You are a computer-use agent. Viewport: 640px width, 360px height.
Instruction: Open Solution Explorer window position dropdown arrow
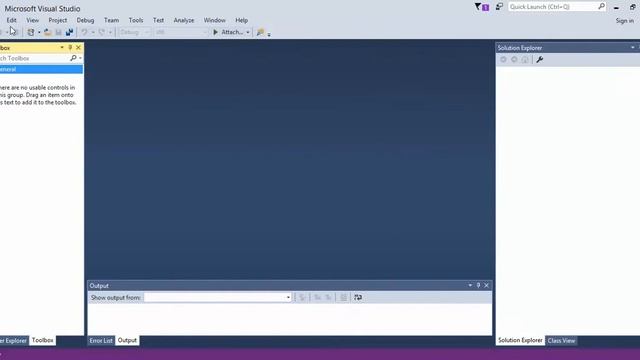[633, 48]
